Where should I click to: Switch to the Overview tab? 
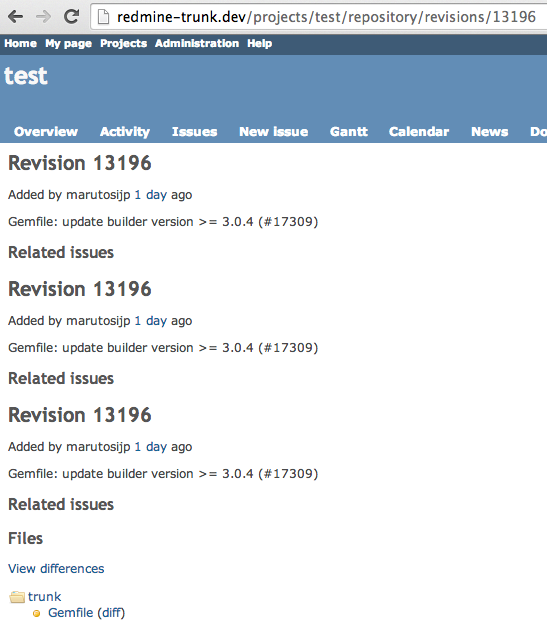point(46,131)
